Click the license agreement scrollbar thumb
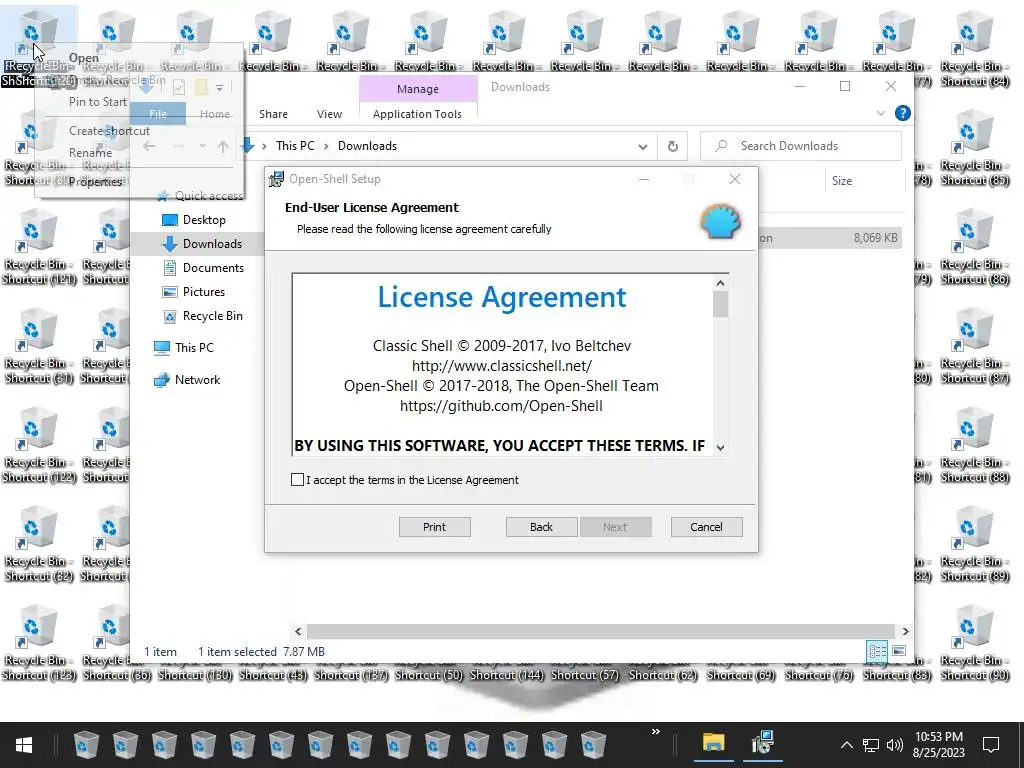Viewport: 1024px width, 768px height. coord(720,304)
